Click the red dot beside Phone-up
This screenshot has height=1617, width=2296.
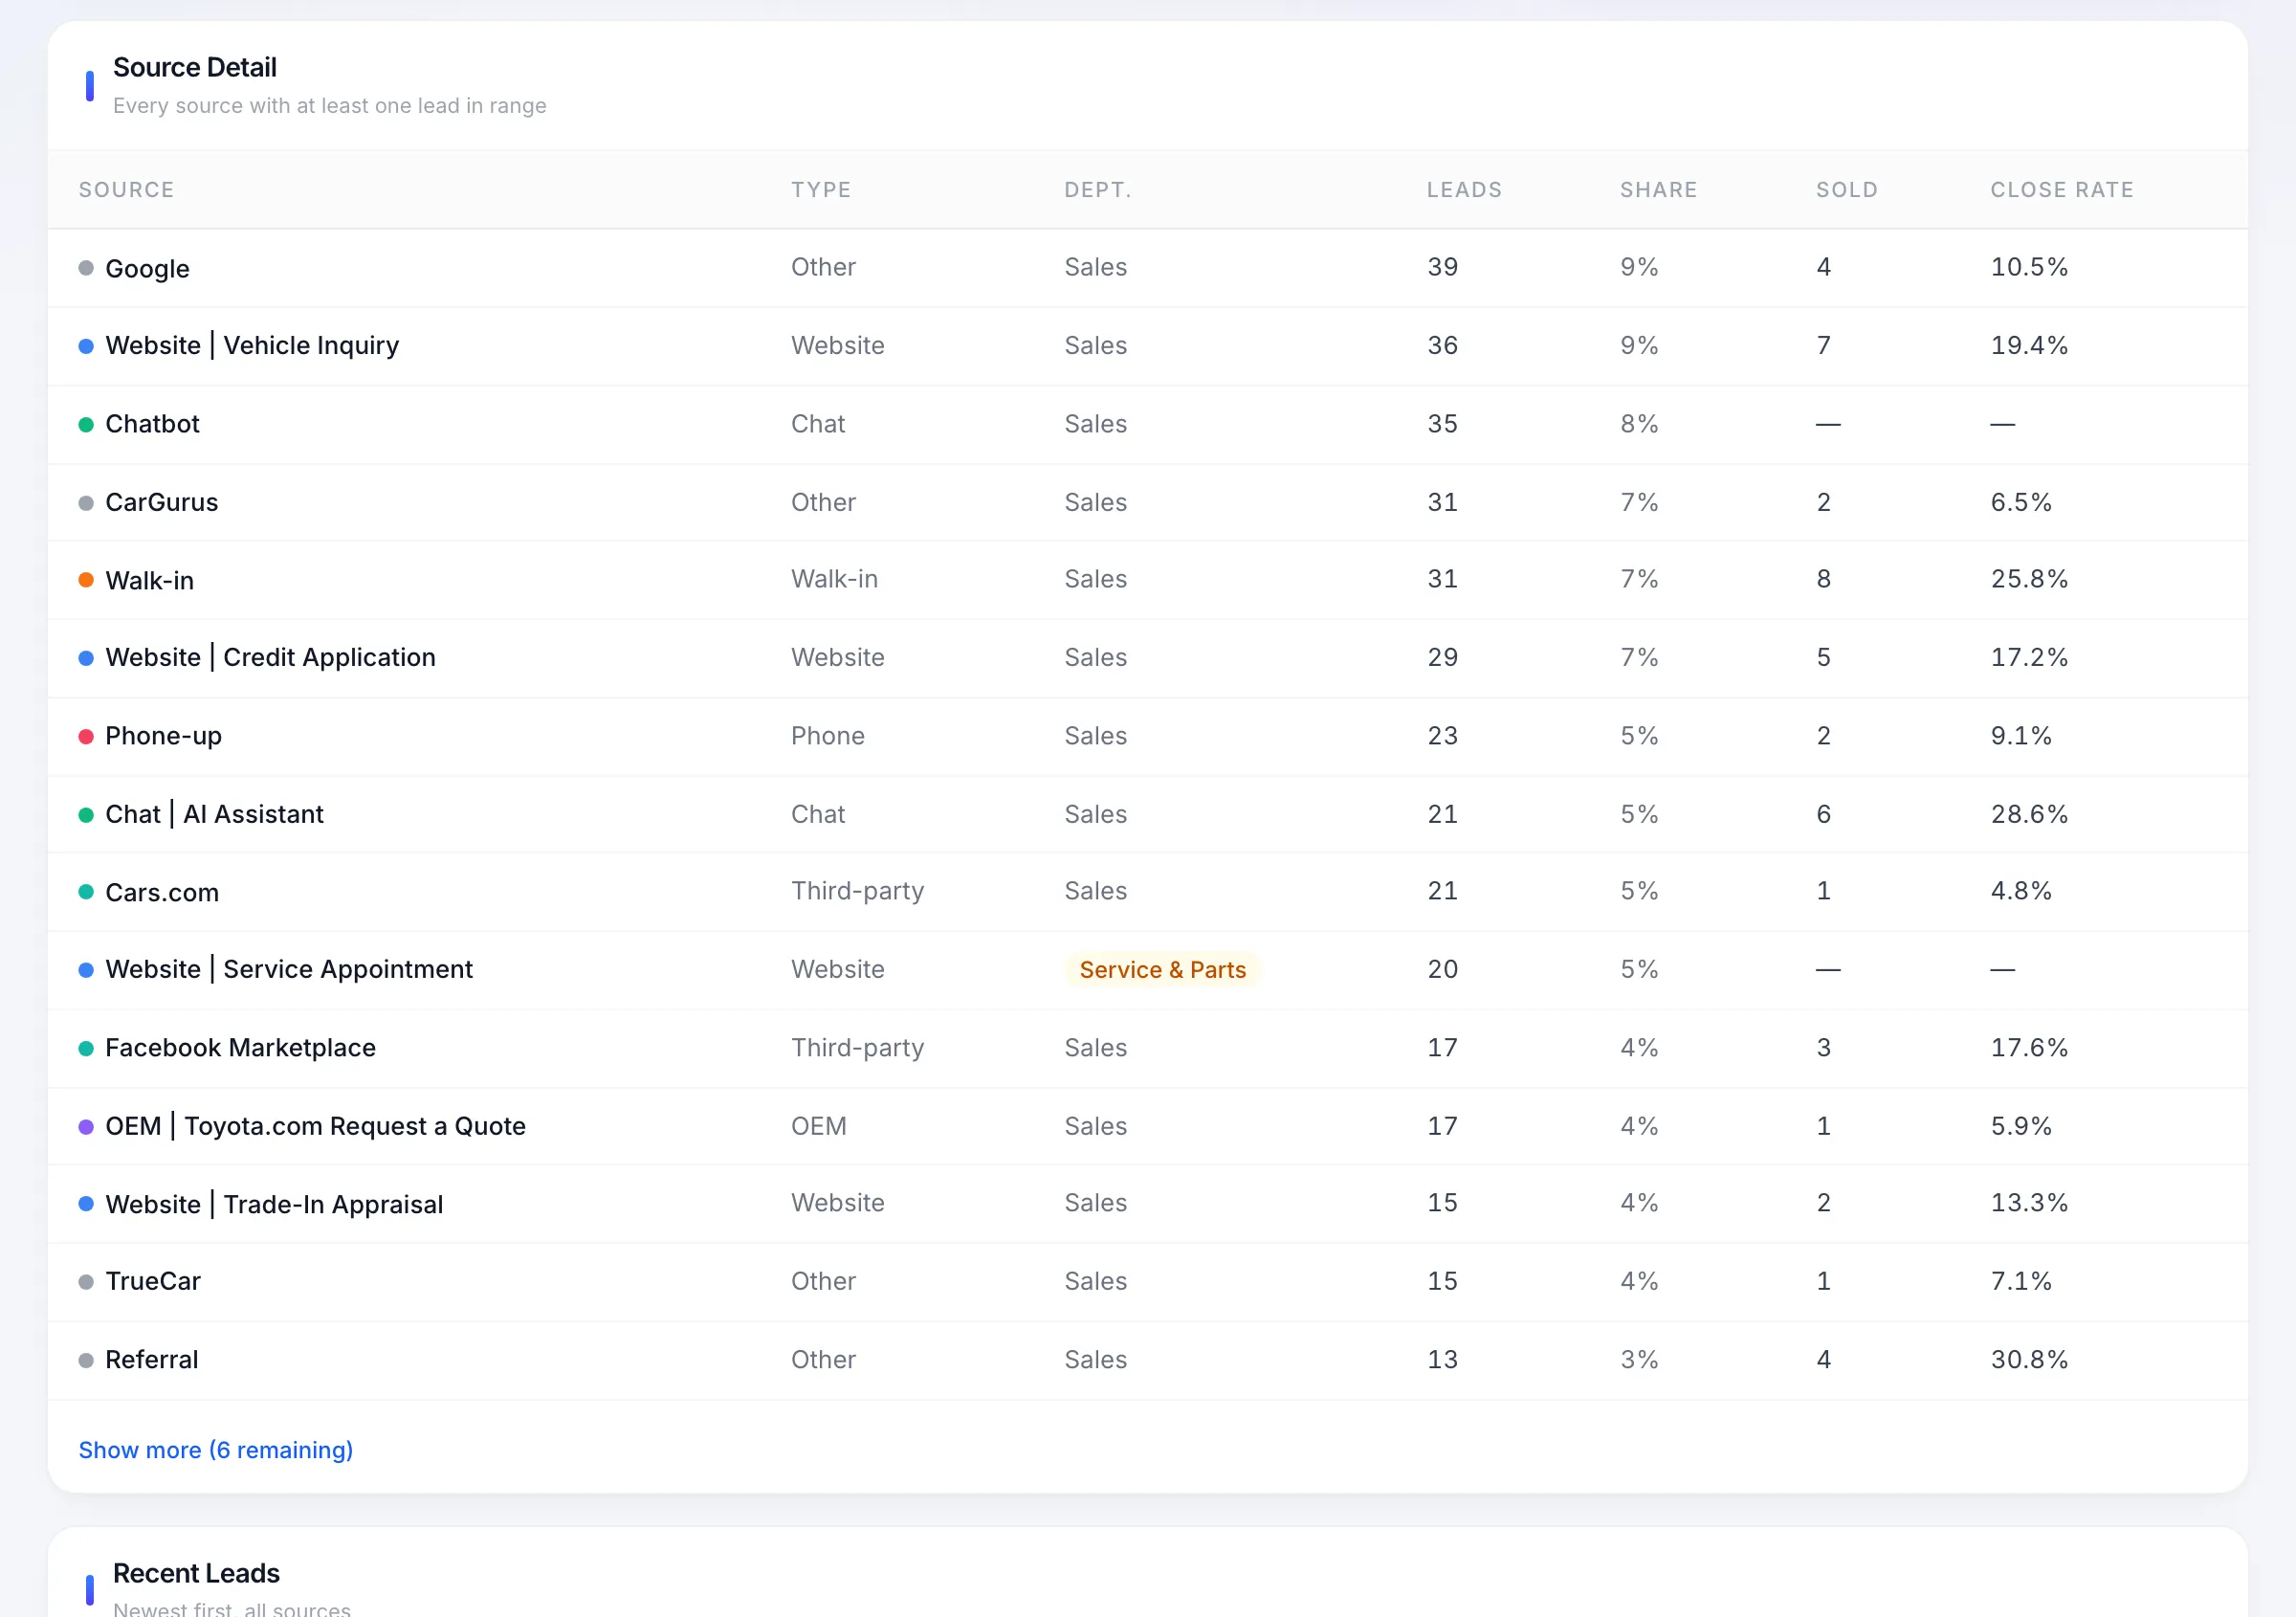pos(86,737)
